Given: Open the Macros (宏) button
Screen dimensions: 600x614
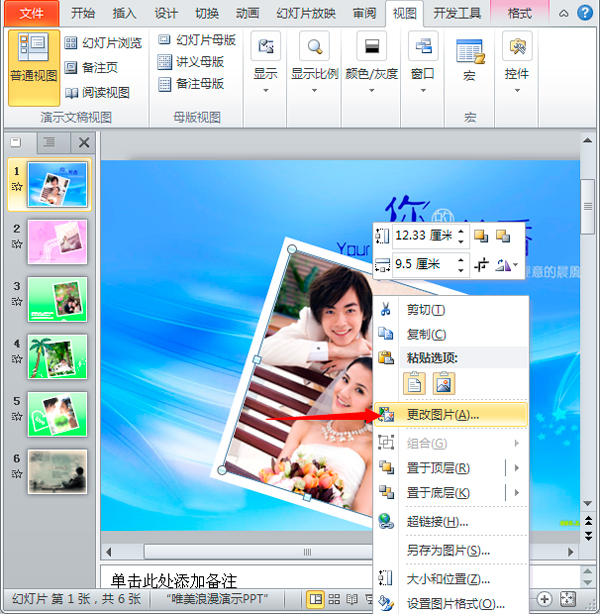Looking at the screenshot, I should tap(470, 60).
